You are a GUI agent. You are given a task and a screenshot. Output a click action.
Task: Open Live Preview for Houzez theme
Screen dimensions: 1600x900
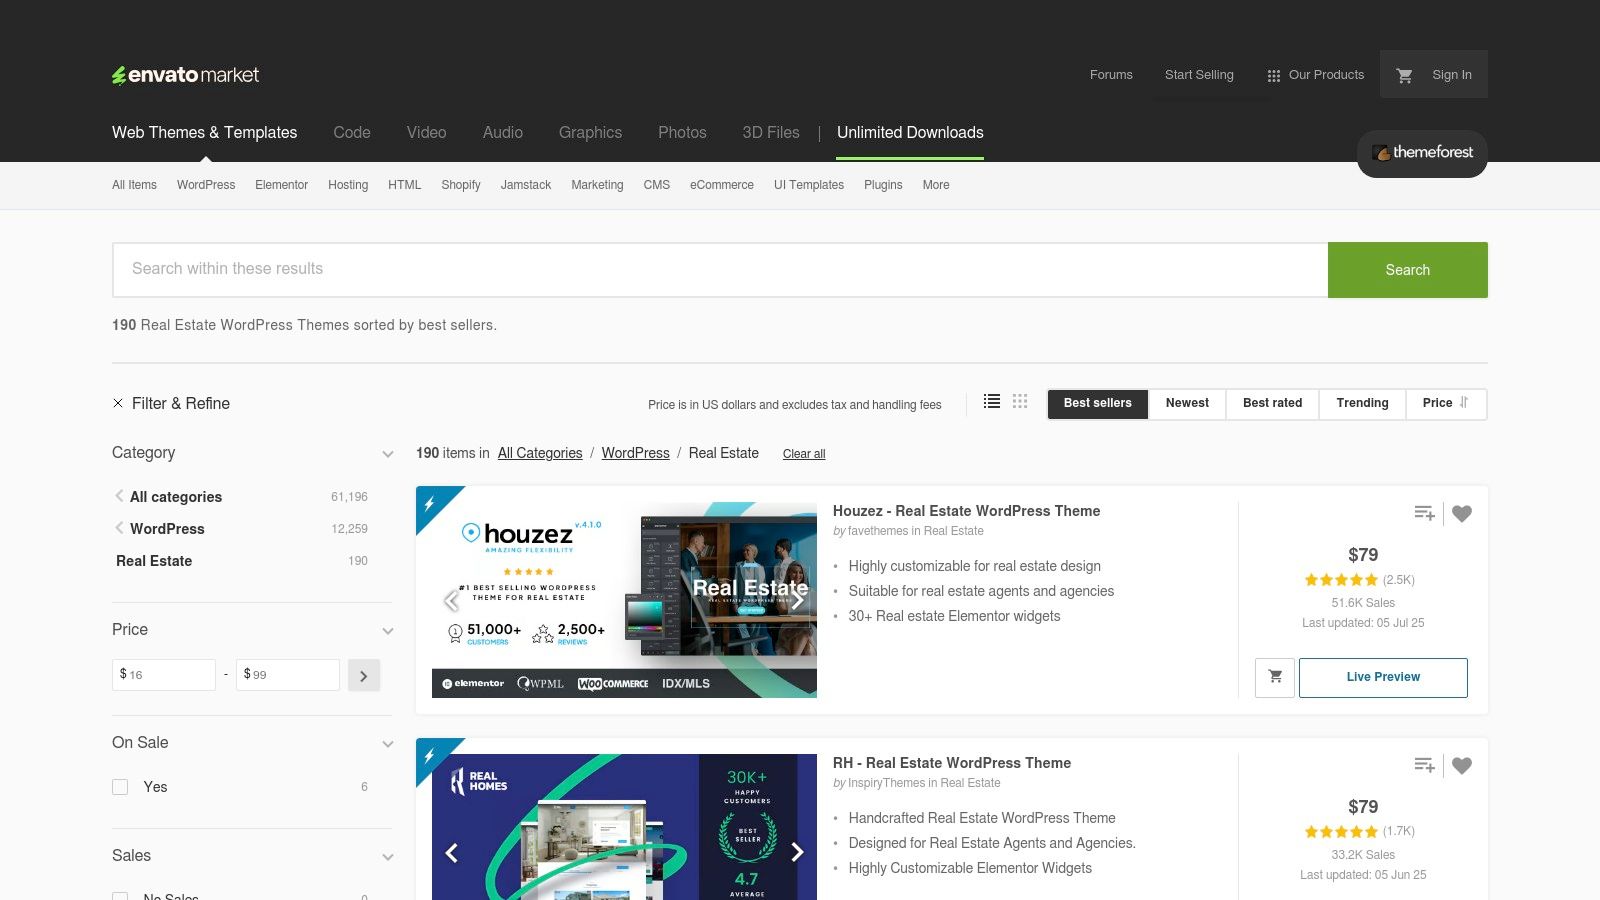pos(1383,677)
